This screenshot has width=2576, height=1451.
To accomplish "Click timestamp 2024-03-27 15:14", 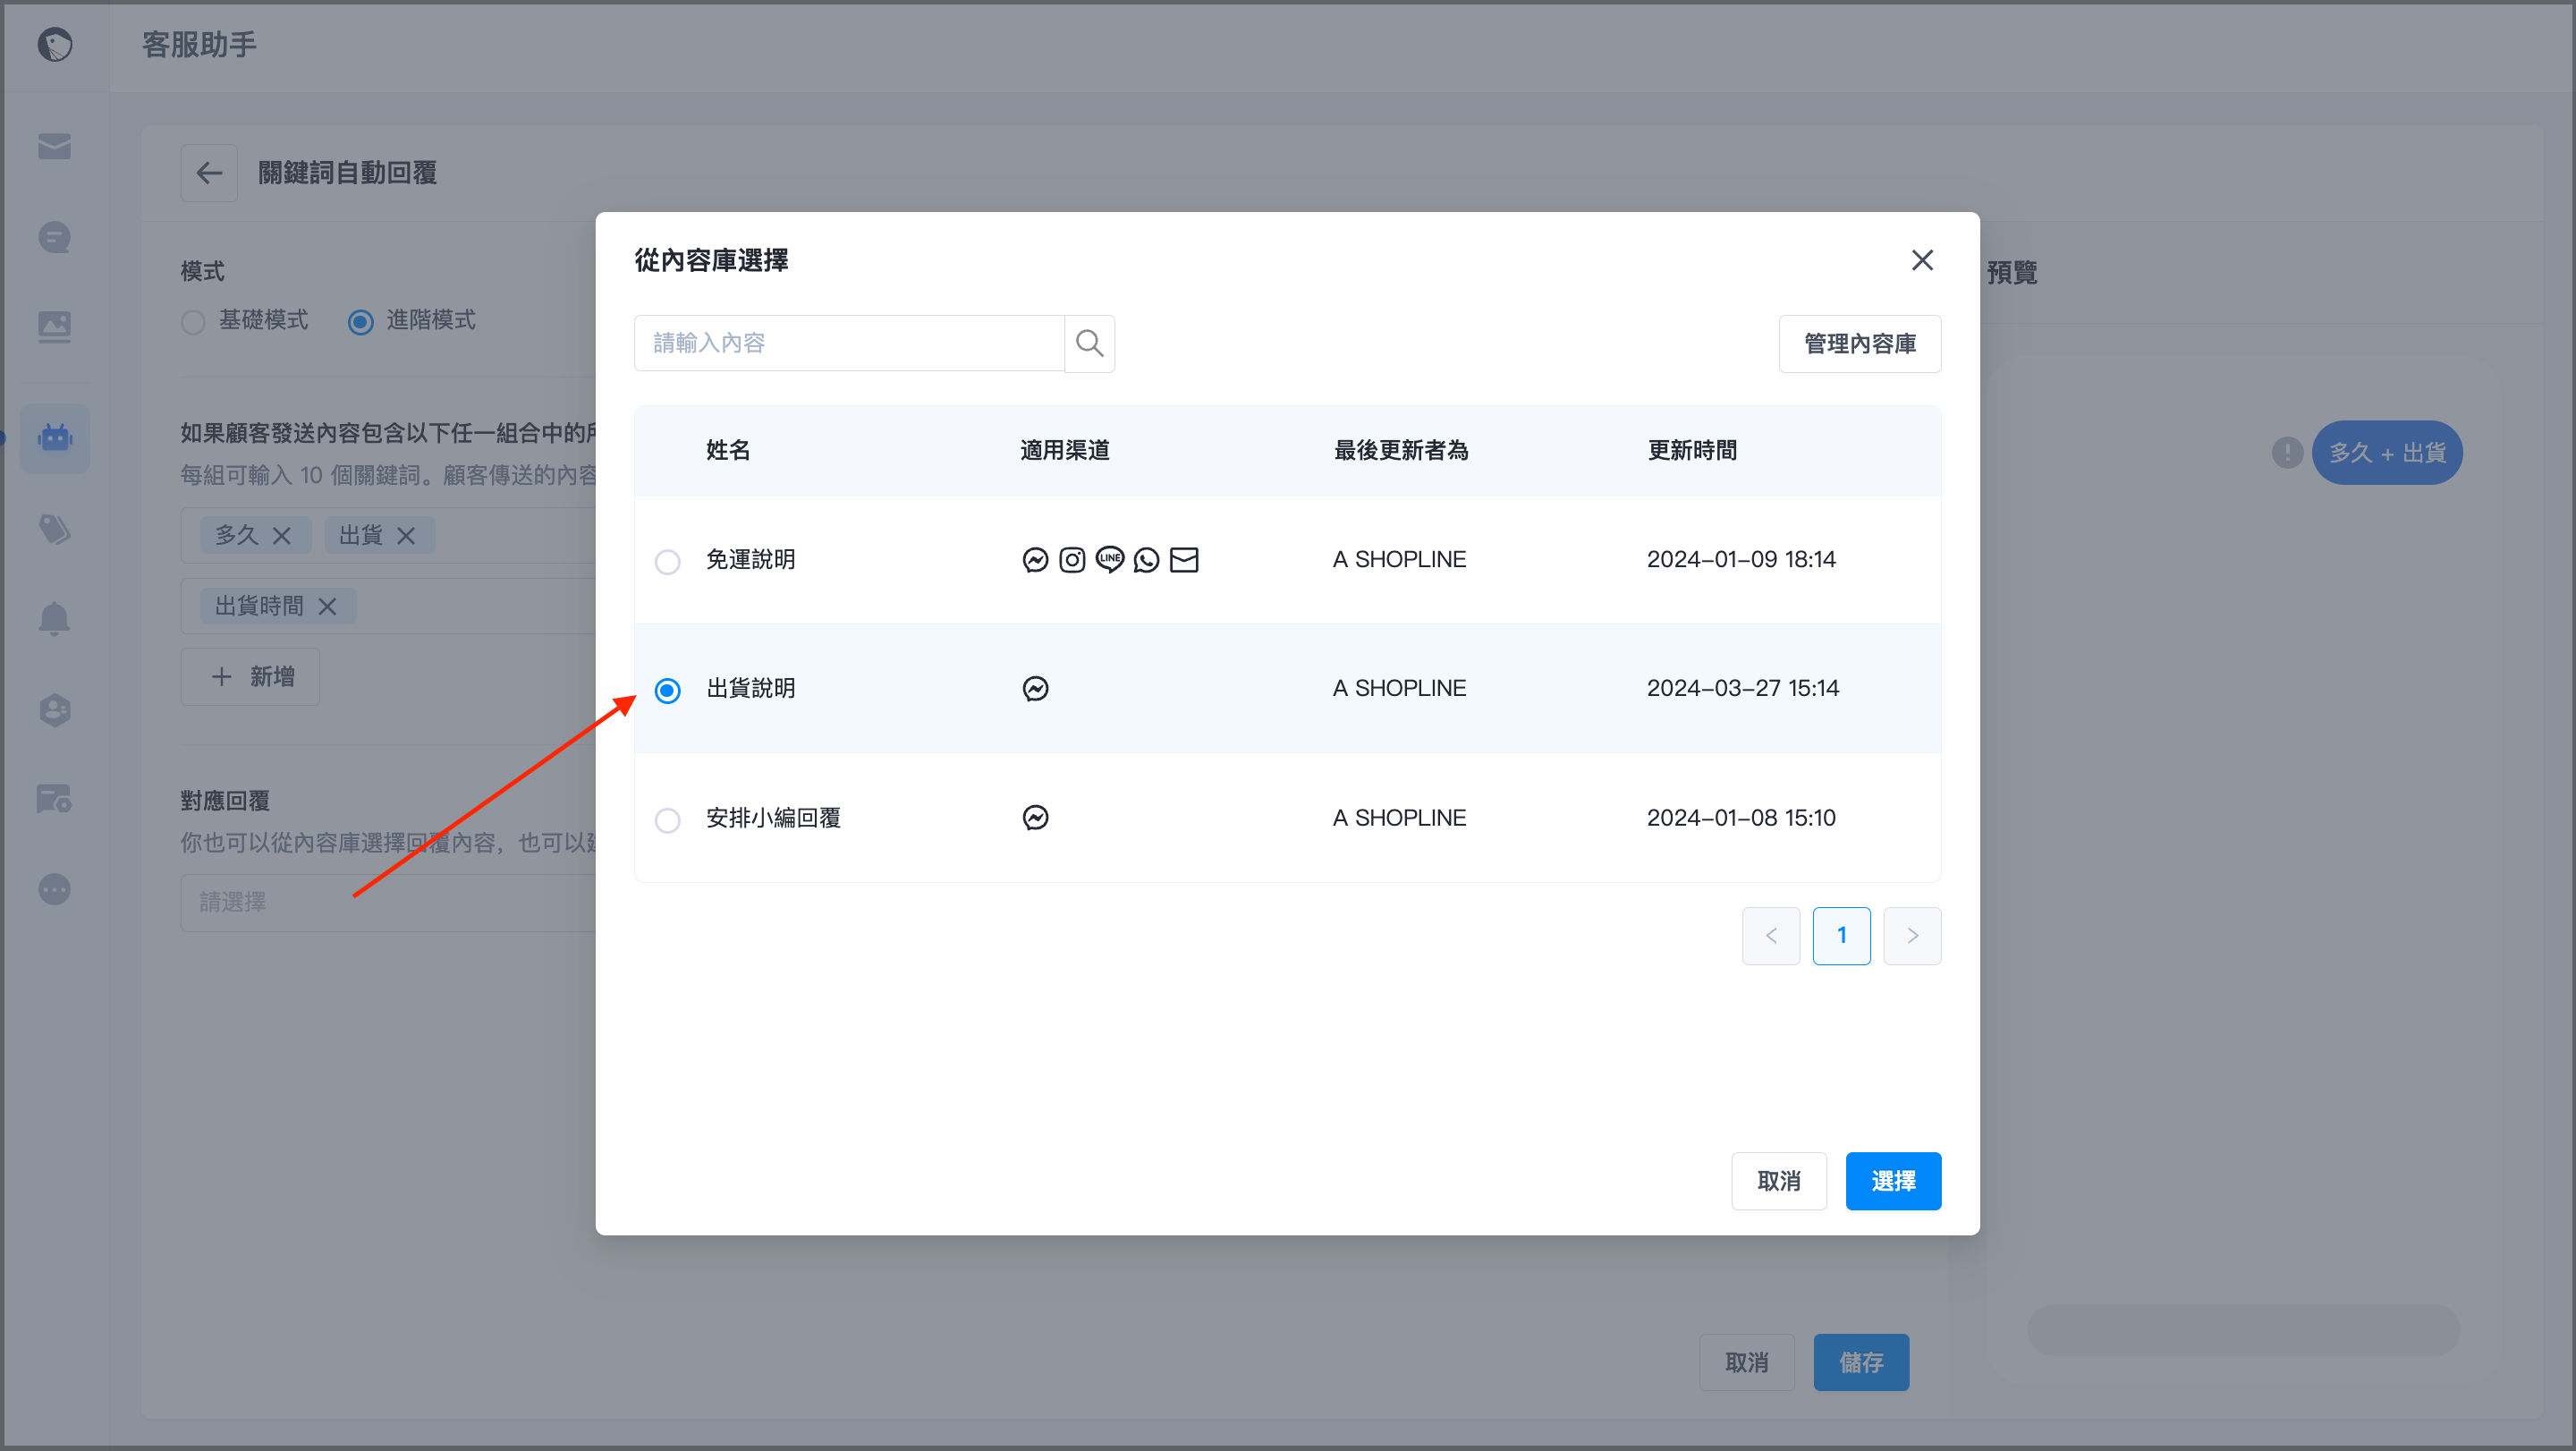I will tap(1742, 689).
